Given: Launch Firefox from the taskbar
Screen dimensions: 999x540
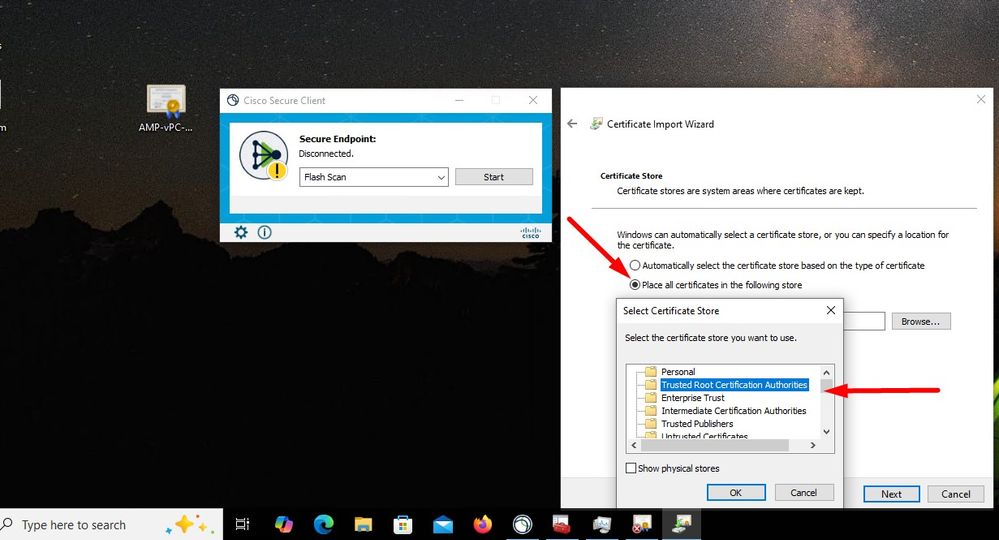Looking at the screenshot, I should pyautogui.click(x=483, y=524).
